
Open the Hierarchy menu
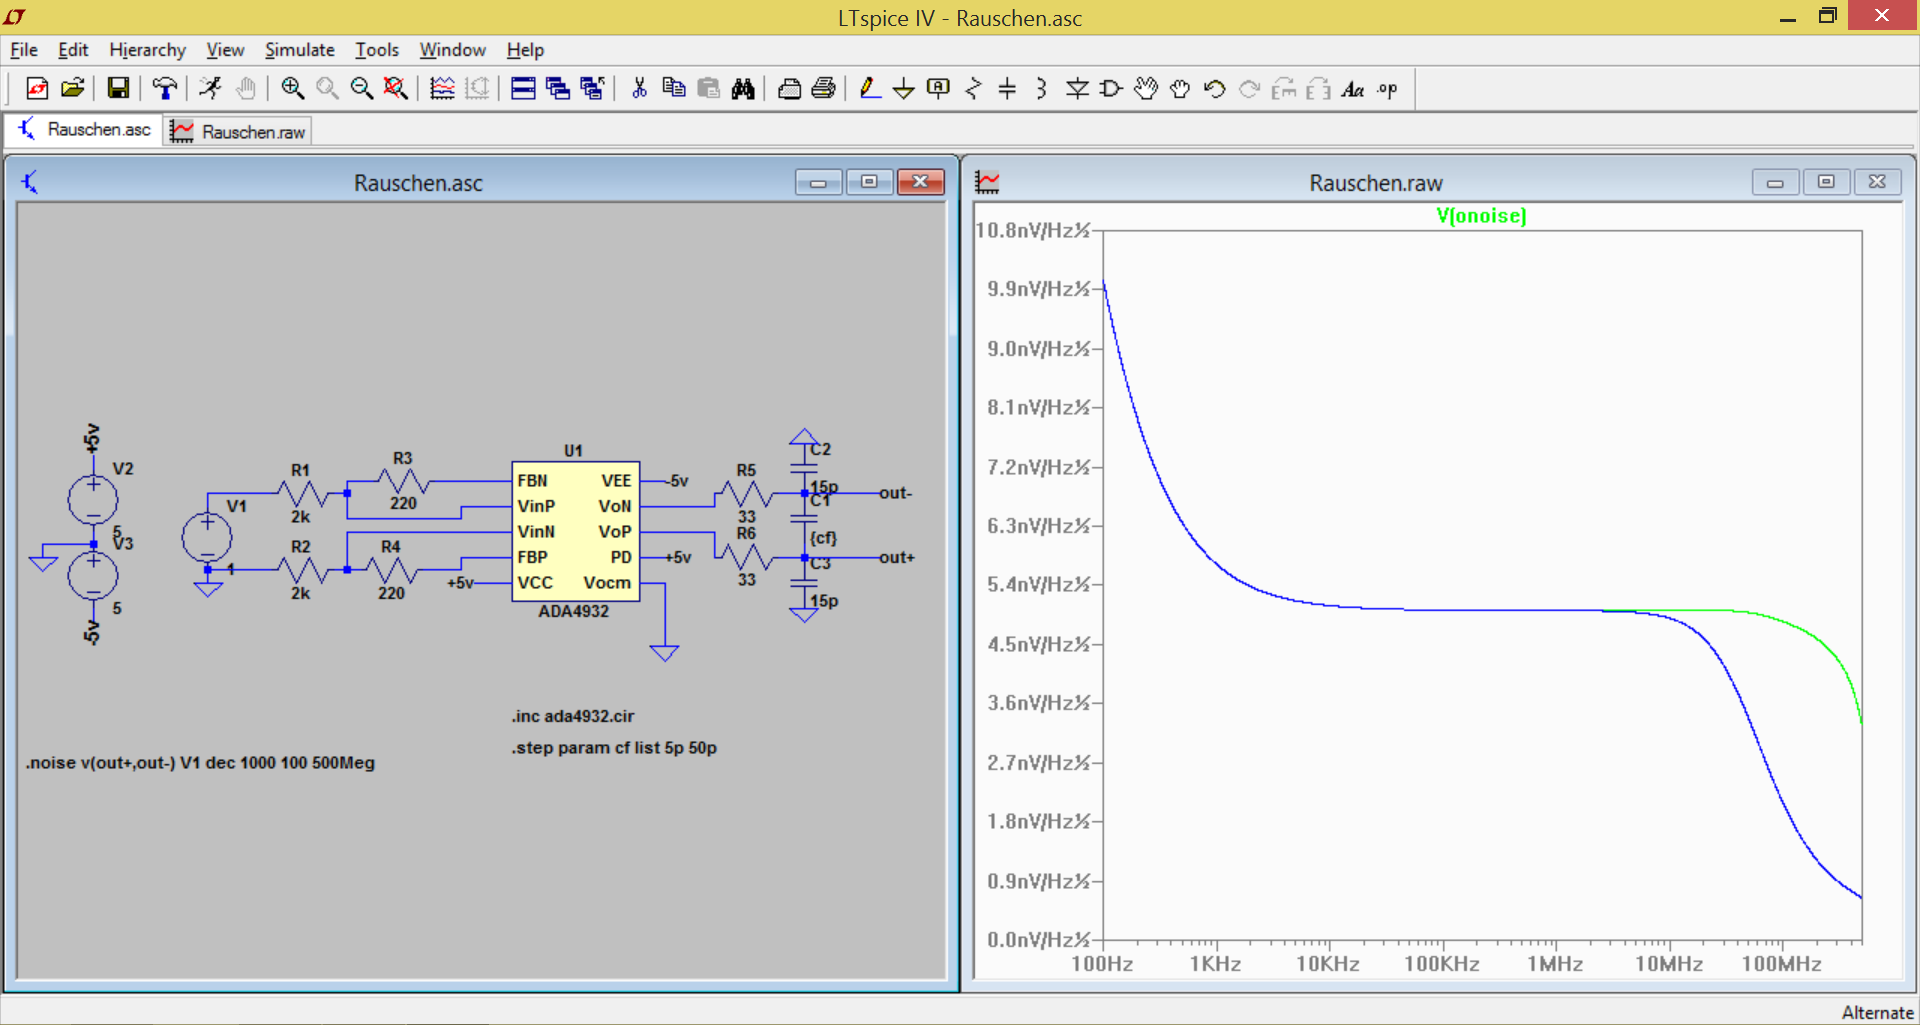pos(147,50)
